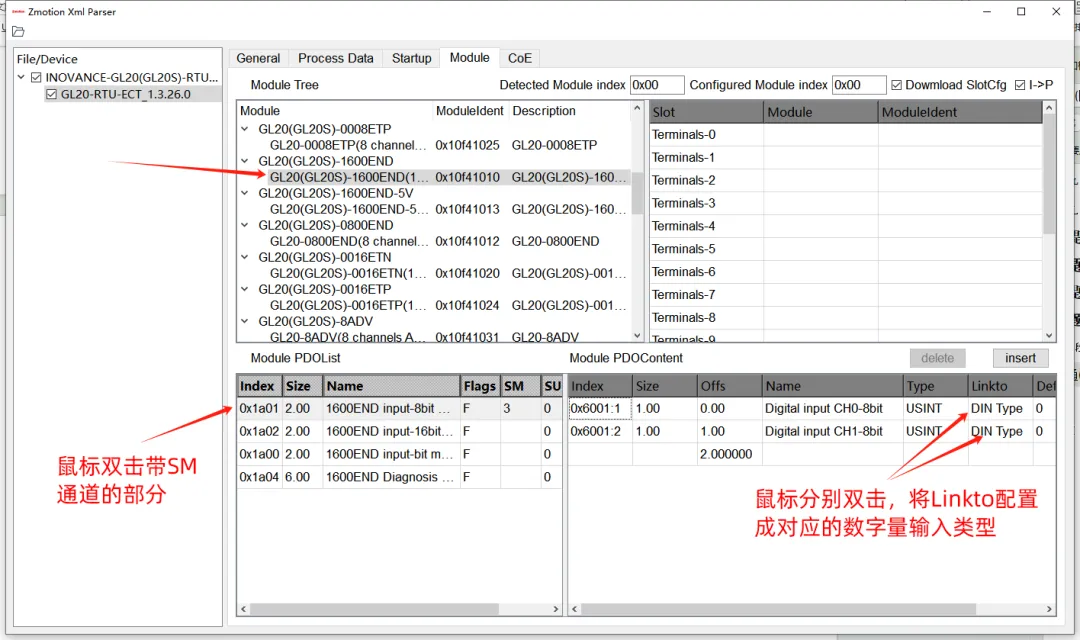This screenshot has height=640, width=1080.
Task: Collapse the INOVANCE-GL20(GL20S)-RTU tree node
Action: [21, 77]
